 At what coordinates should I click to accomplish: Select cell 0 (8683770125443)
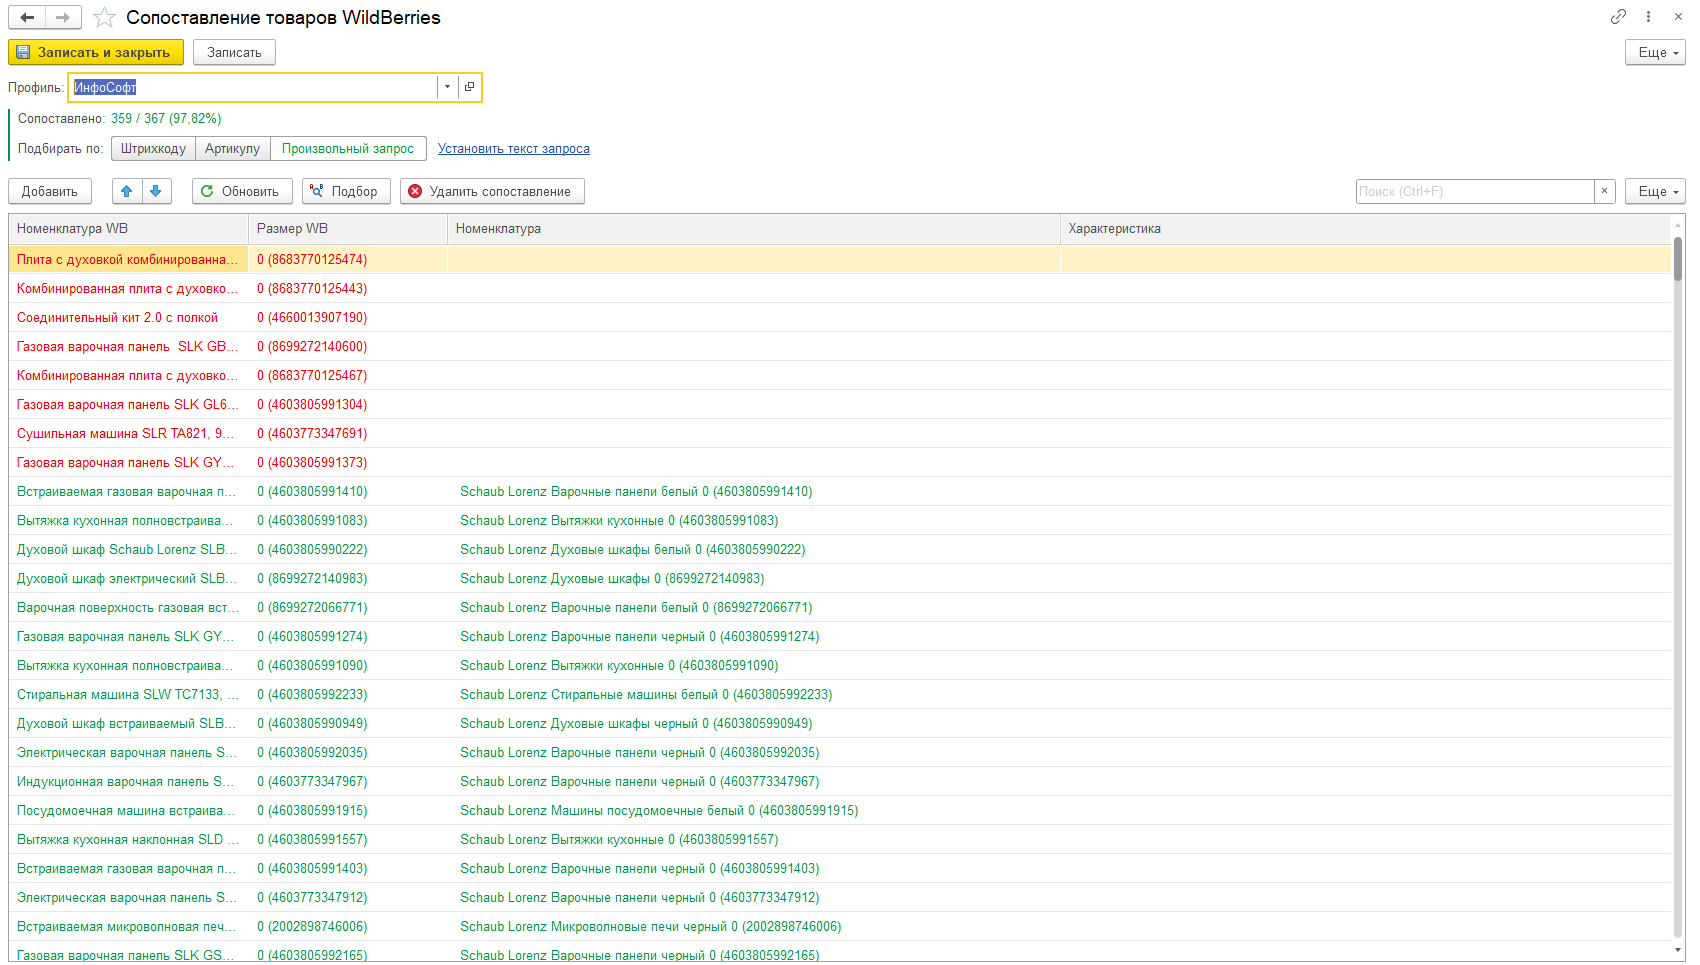348,288
